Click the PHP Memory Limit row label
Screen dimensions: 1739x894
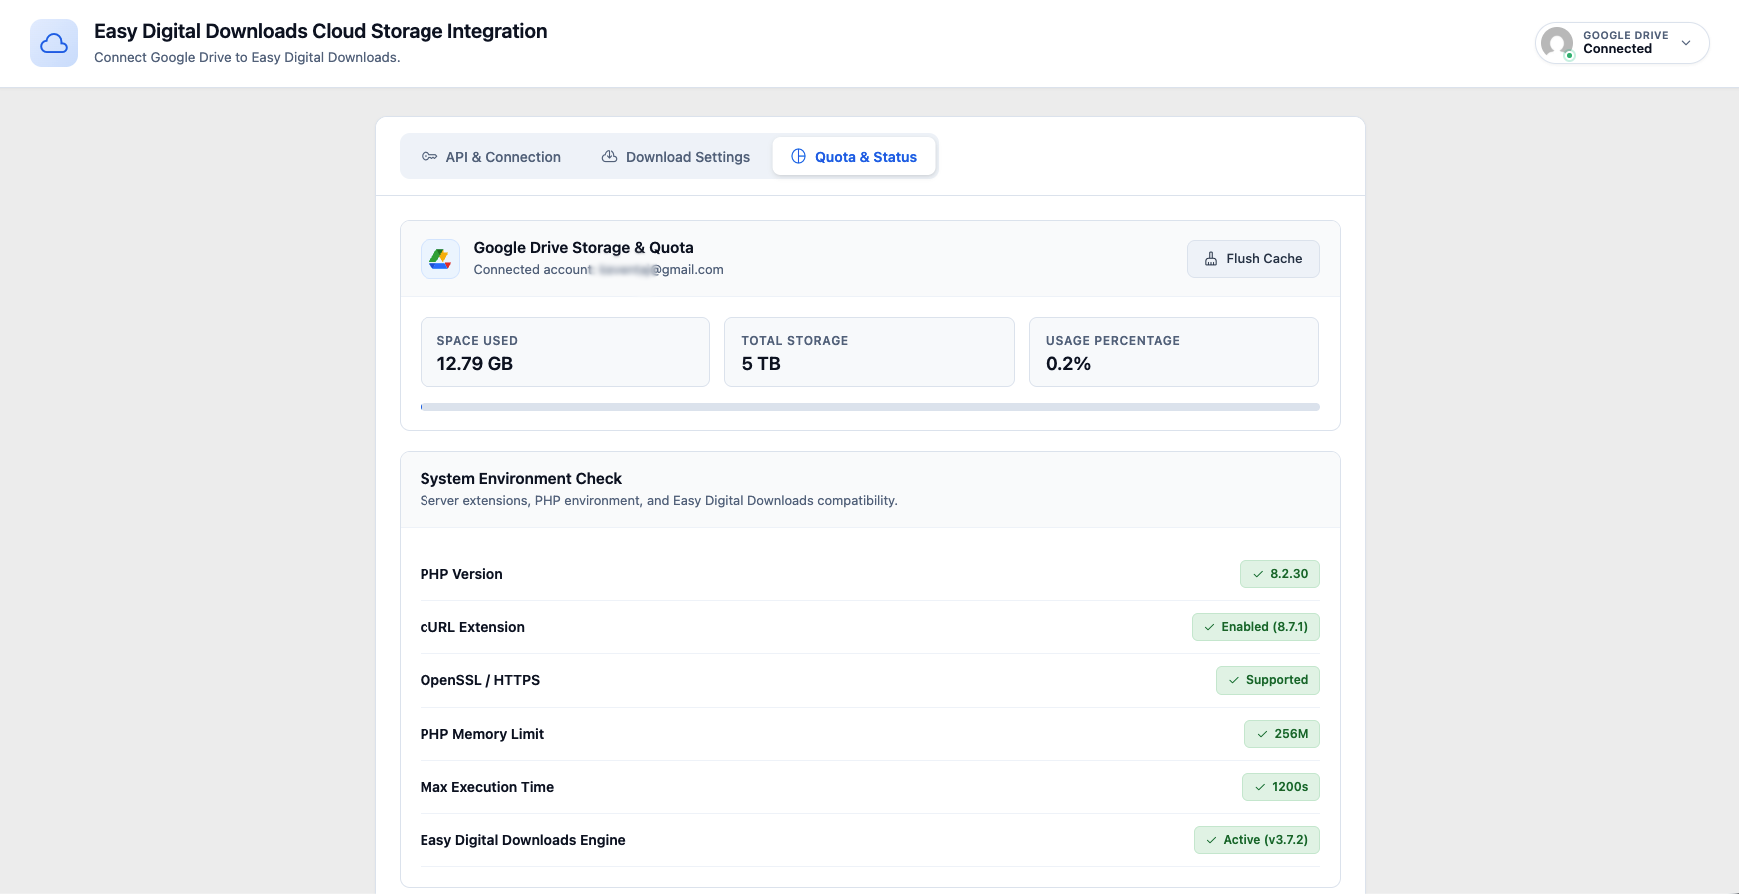point(482,734)
